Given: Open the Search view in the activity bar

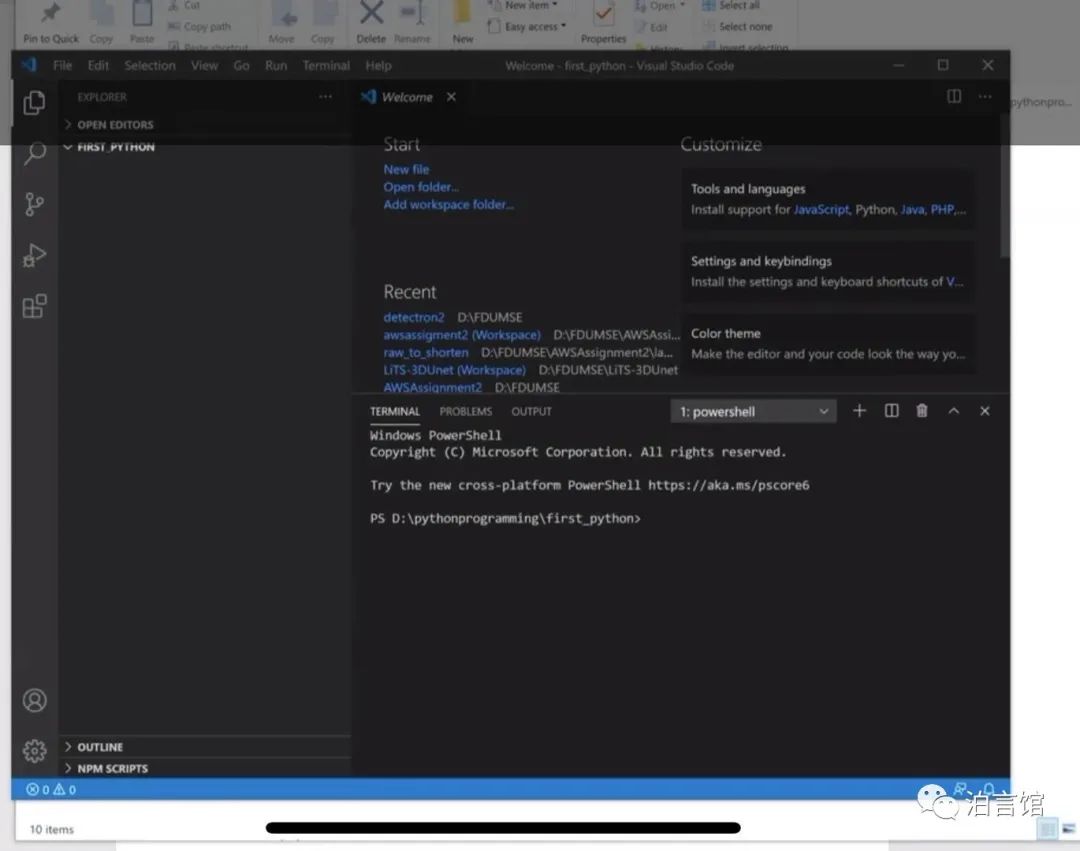Looking at the screenshot, I should [x=34, y=153].
